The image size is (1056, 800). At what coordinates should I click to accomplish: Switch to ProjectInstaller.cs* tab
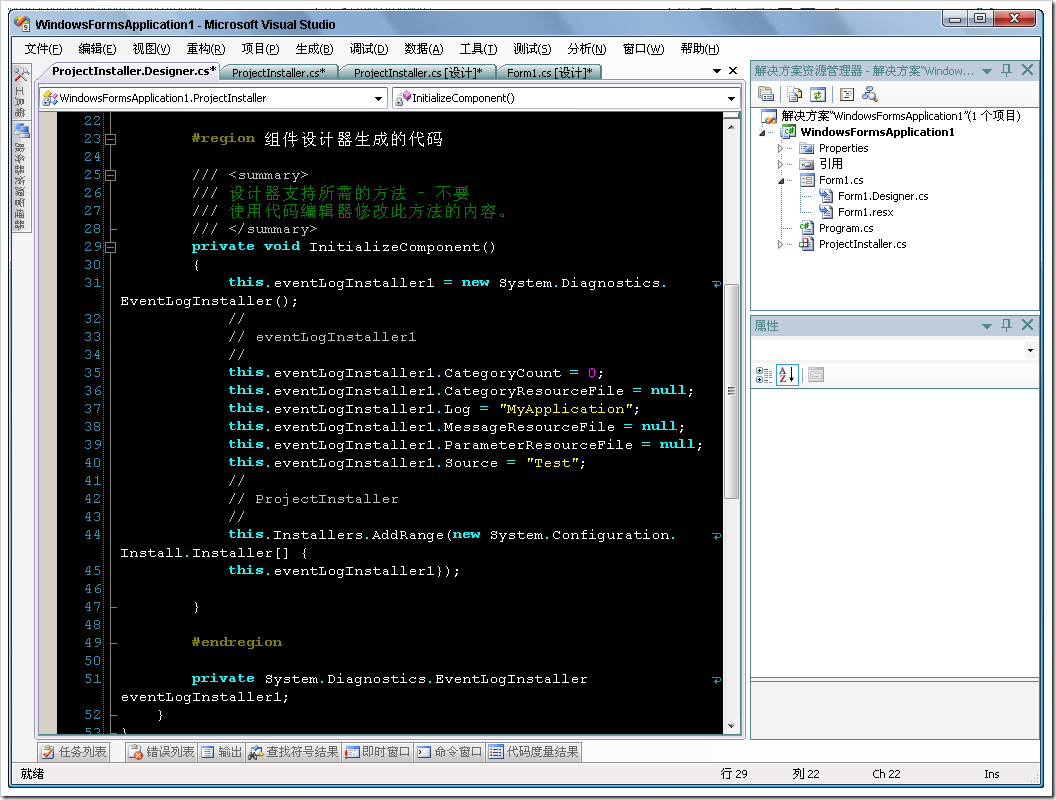(278, 73)
